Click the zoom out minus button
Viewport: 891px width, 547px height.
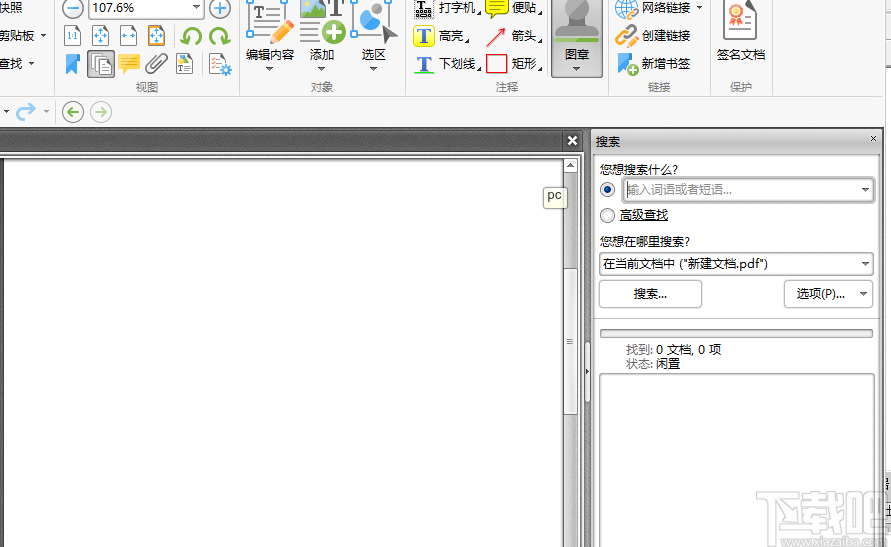(73, 9)
